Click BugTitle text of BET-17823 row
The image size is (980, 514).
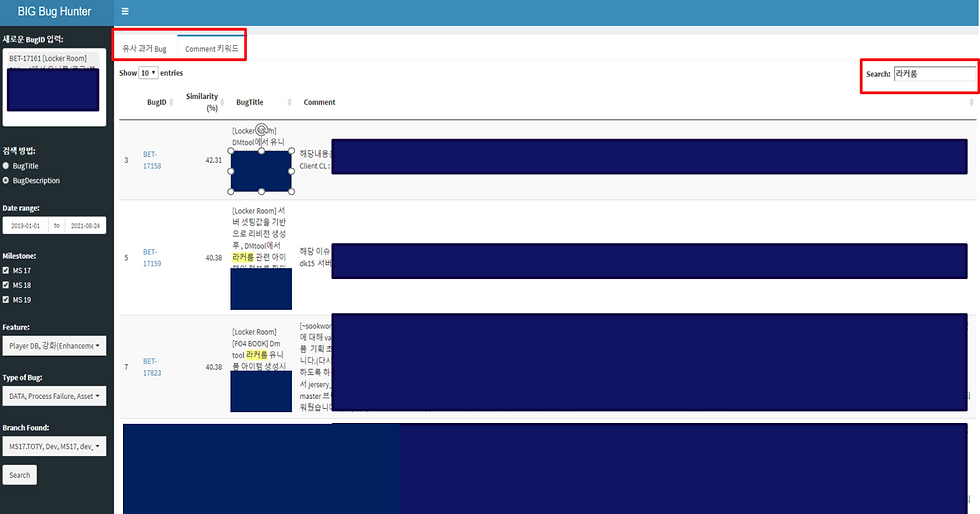[259, 349]
